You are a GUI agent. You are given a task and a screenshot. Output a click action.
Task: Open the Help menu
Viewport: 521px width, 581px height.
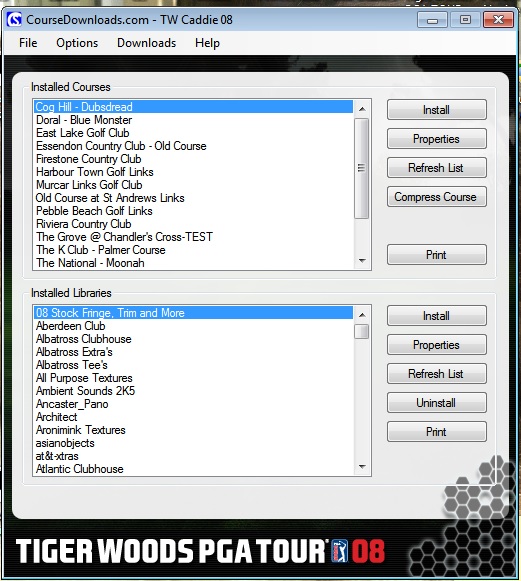(207, 43)
